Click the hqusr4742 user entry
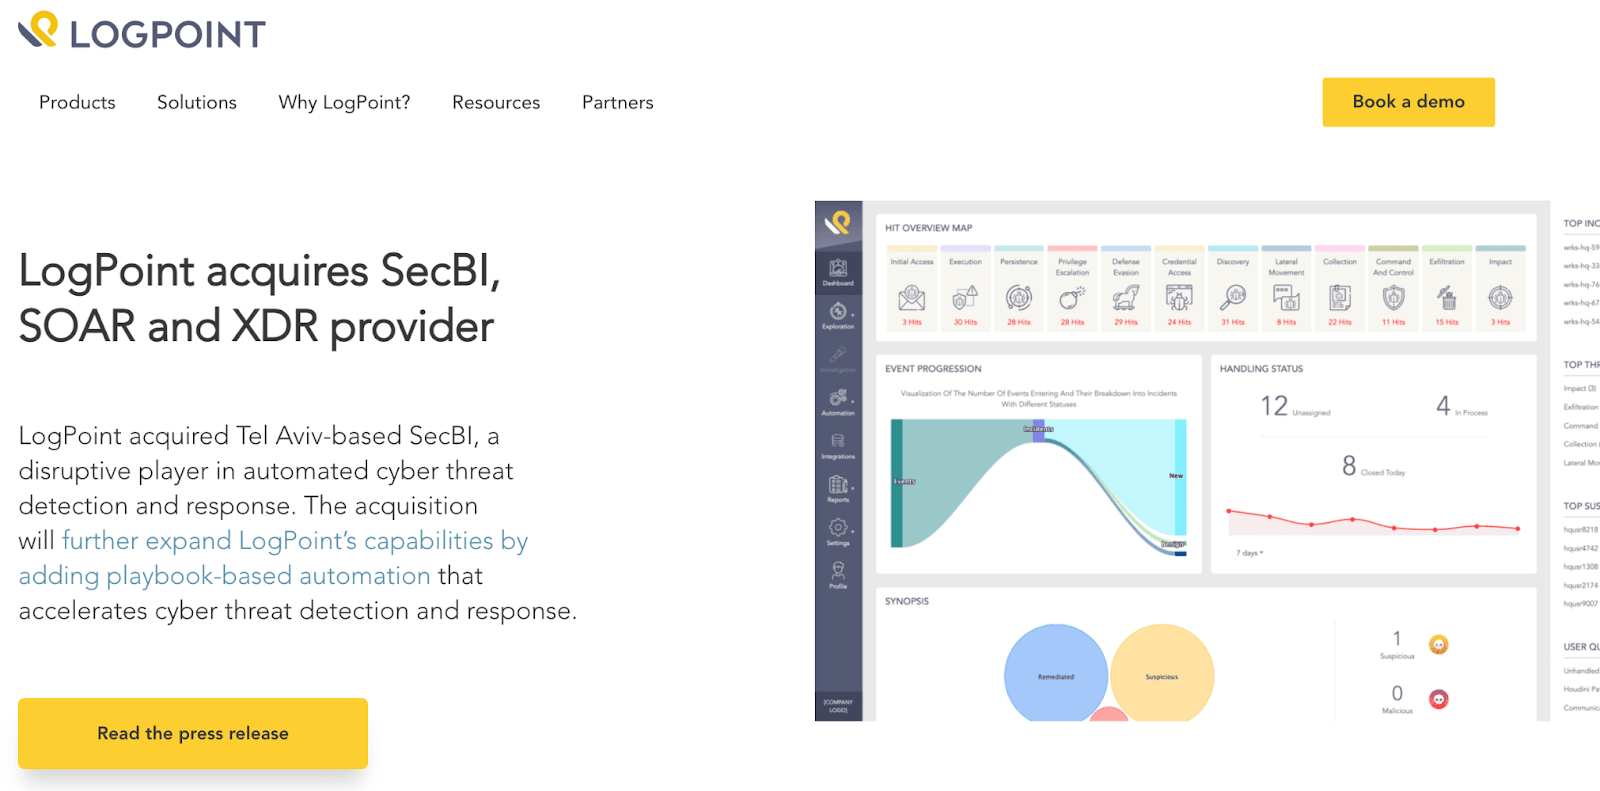The height and width of the screenshot is (791, 1600). [1581, 548]
